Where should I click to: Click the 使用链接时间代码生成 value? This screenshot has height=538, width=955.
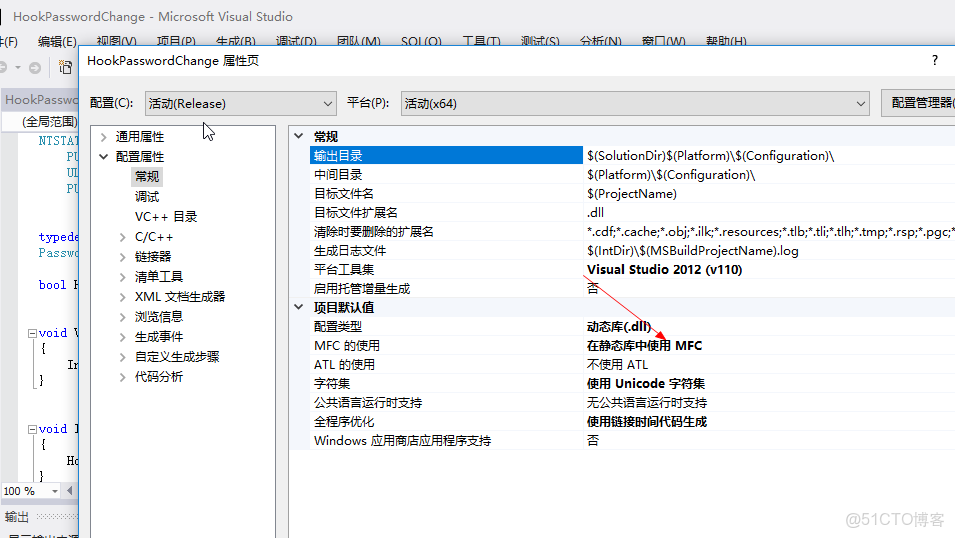[x=647, y=422]
